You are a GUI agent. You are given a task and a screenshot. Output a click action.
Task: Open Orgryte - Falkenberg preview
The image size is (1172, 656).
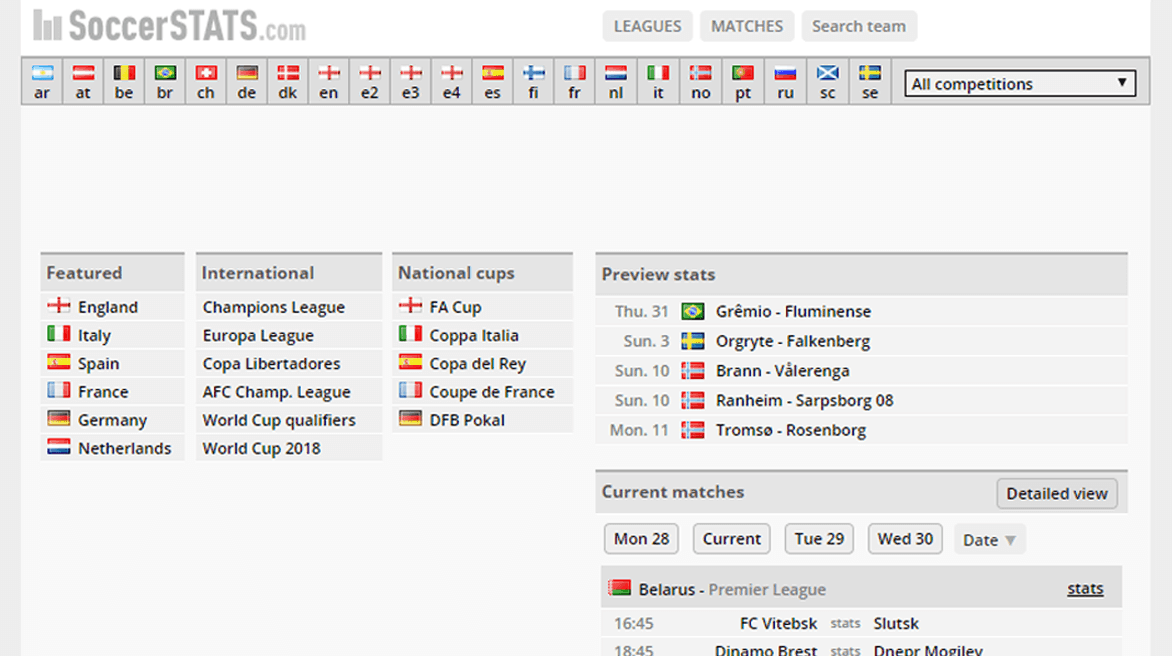coord(793,341)
